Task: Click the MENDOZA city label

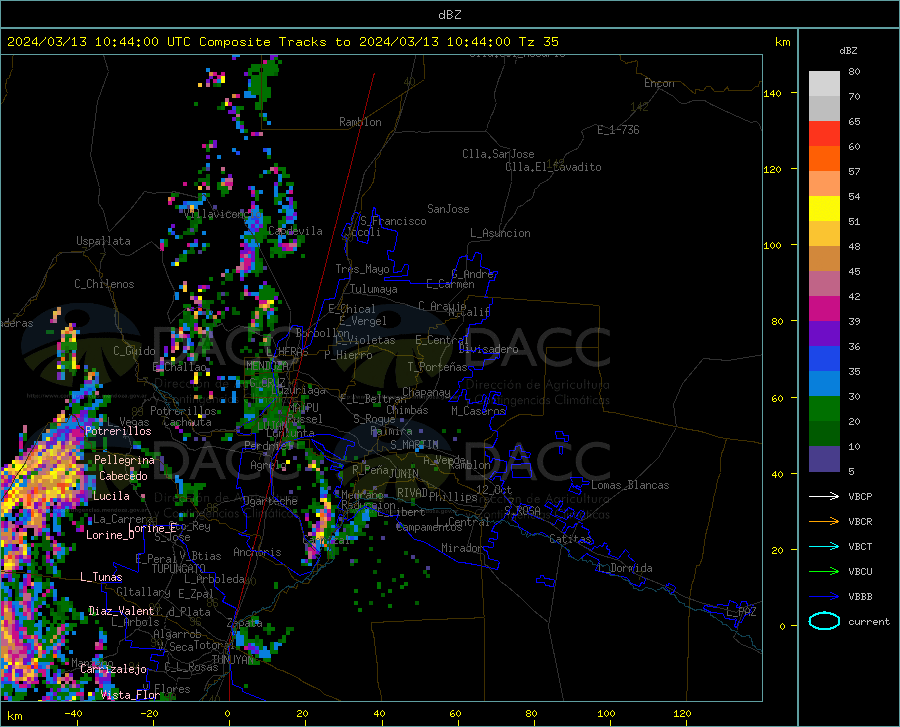Action: pyautogui.click(x=267, y=365)
